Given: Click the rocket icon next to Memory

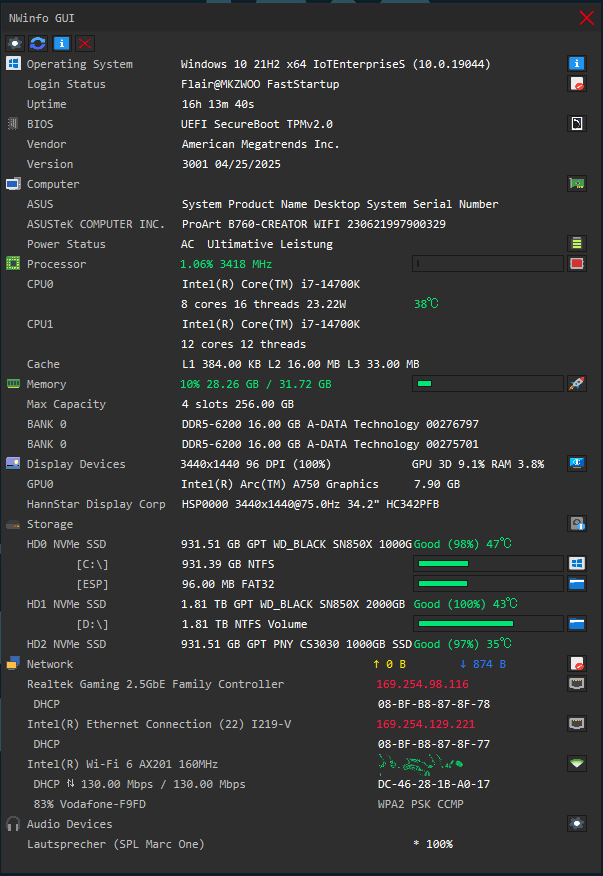Looking at the screenshot, I should click(x=577, y=384).
